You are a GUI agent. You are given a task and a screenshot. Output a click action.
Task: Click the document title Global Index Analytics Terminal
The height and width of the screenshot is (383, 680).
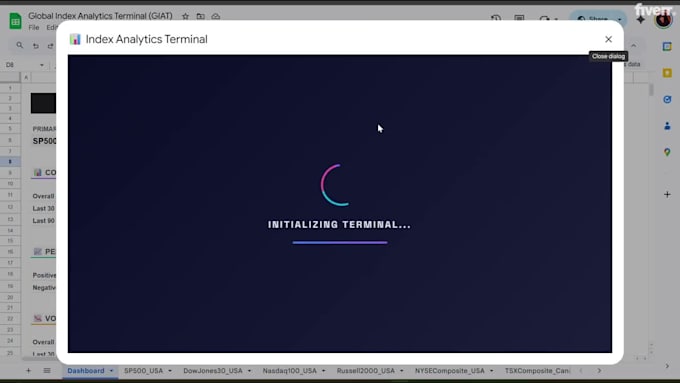pos(100,16)
